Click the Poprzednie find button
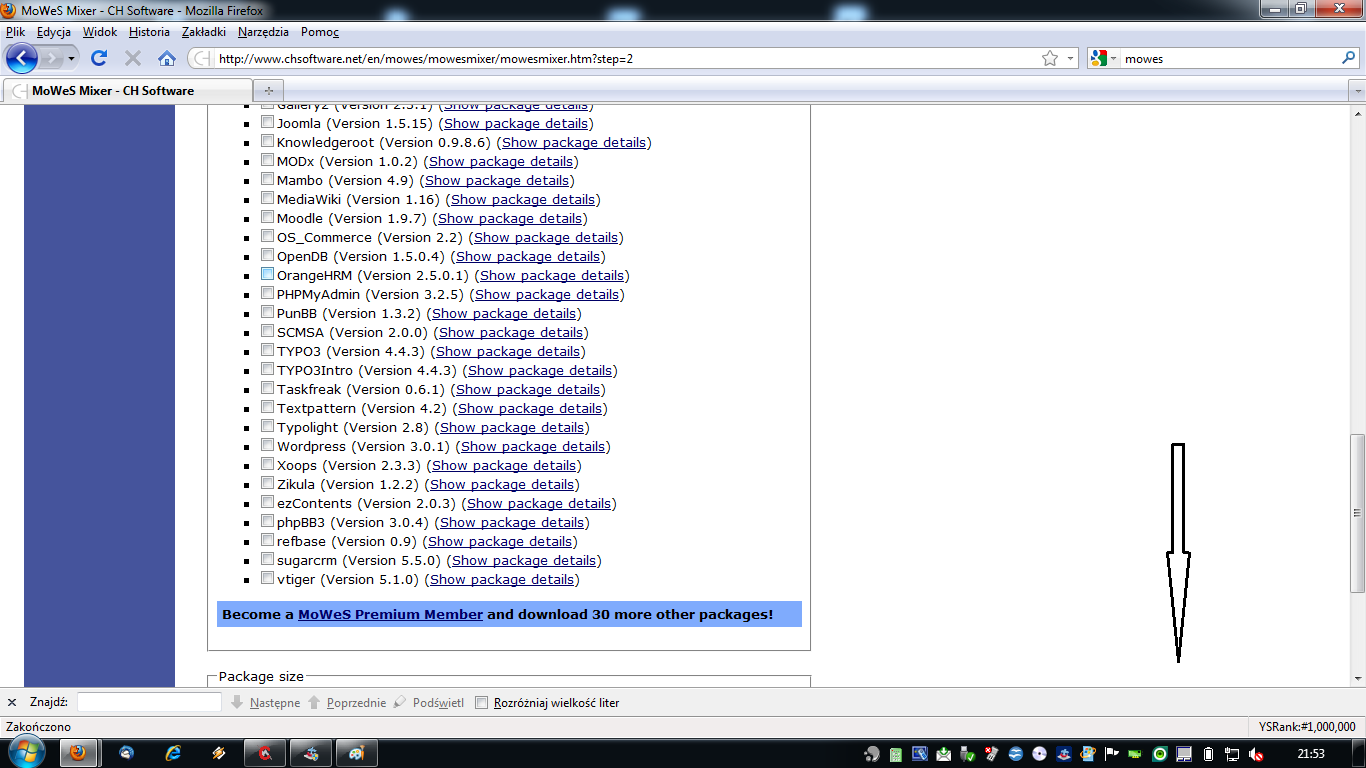The width and height of the screenshot is (1366, 768). click(347, 702)
